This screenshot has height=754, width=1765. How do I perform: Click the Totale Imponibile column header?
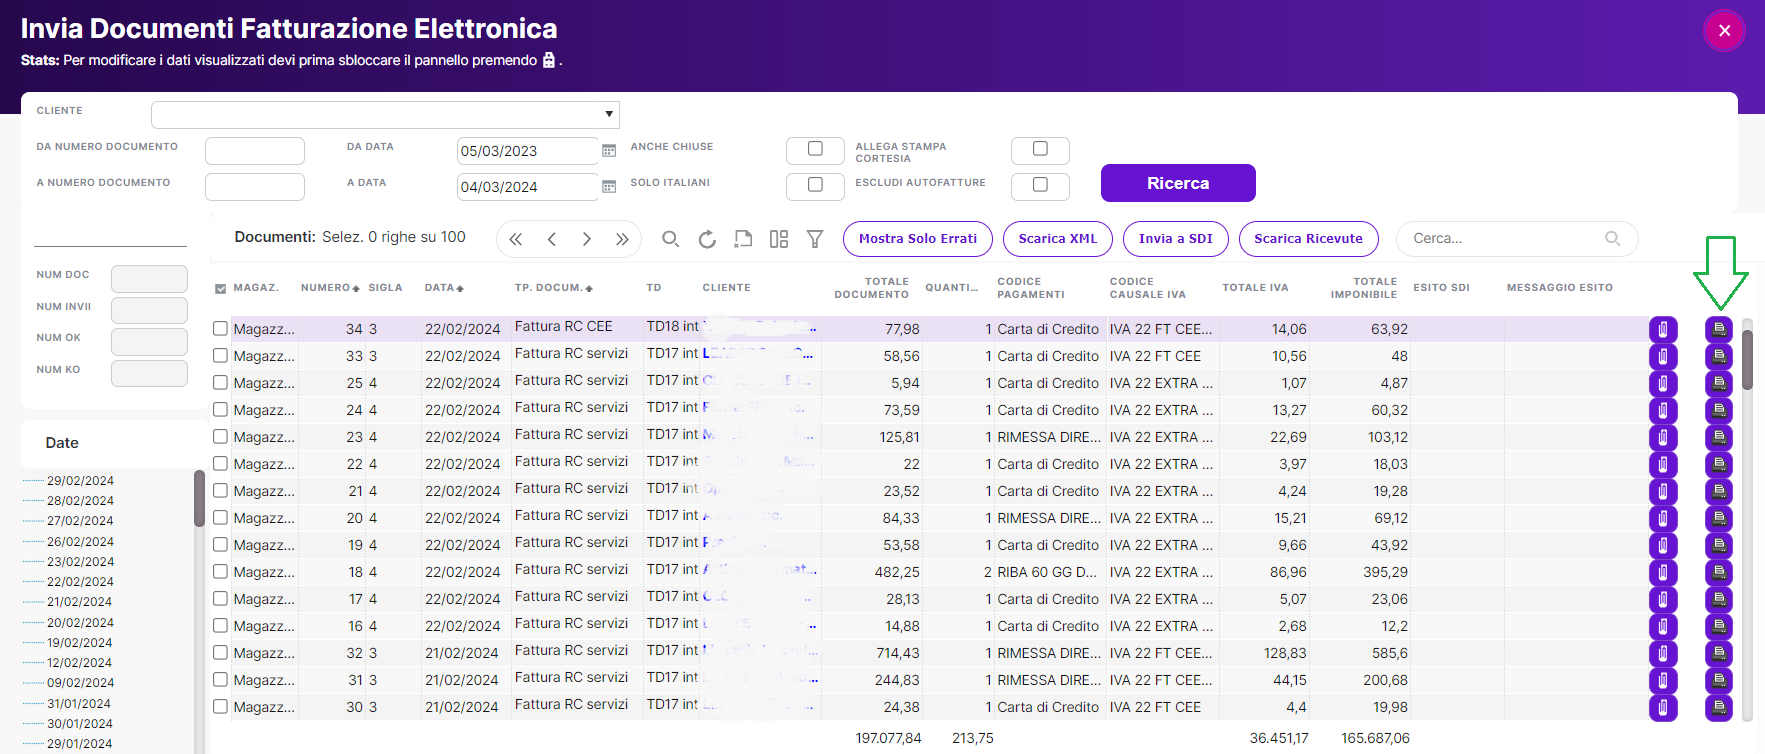coord(1363,288)
